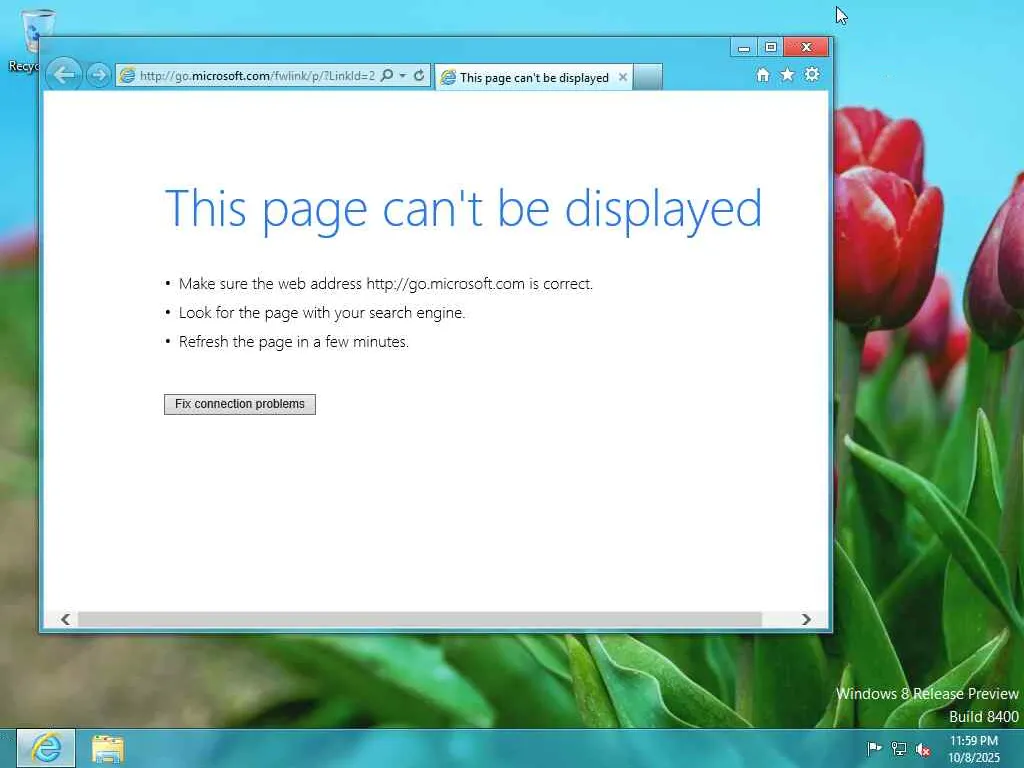This screenshot has height=768, width=1024.
Task: Click the "This page can't be displayed" heading
Action: [x=463, y=209]
